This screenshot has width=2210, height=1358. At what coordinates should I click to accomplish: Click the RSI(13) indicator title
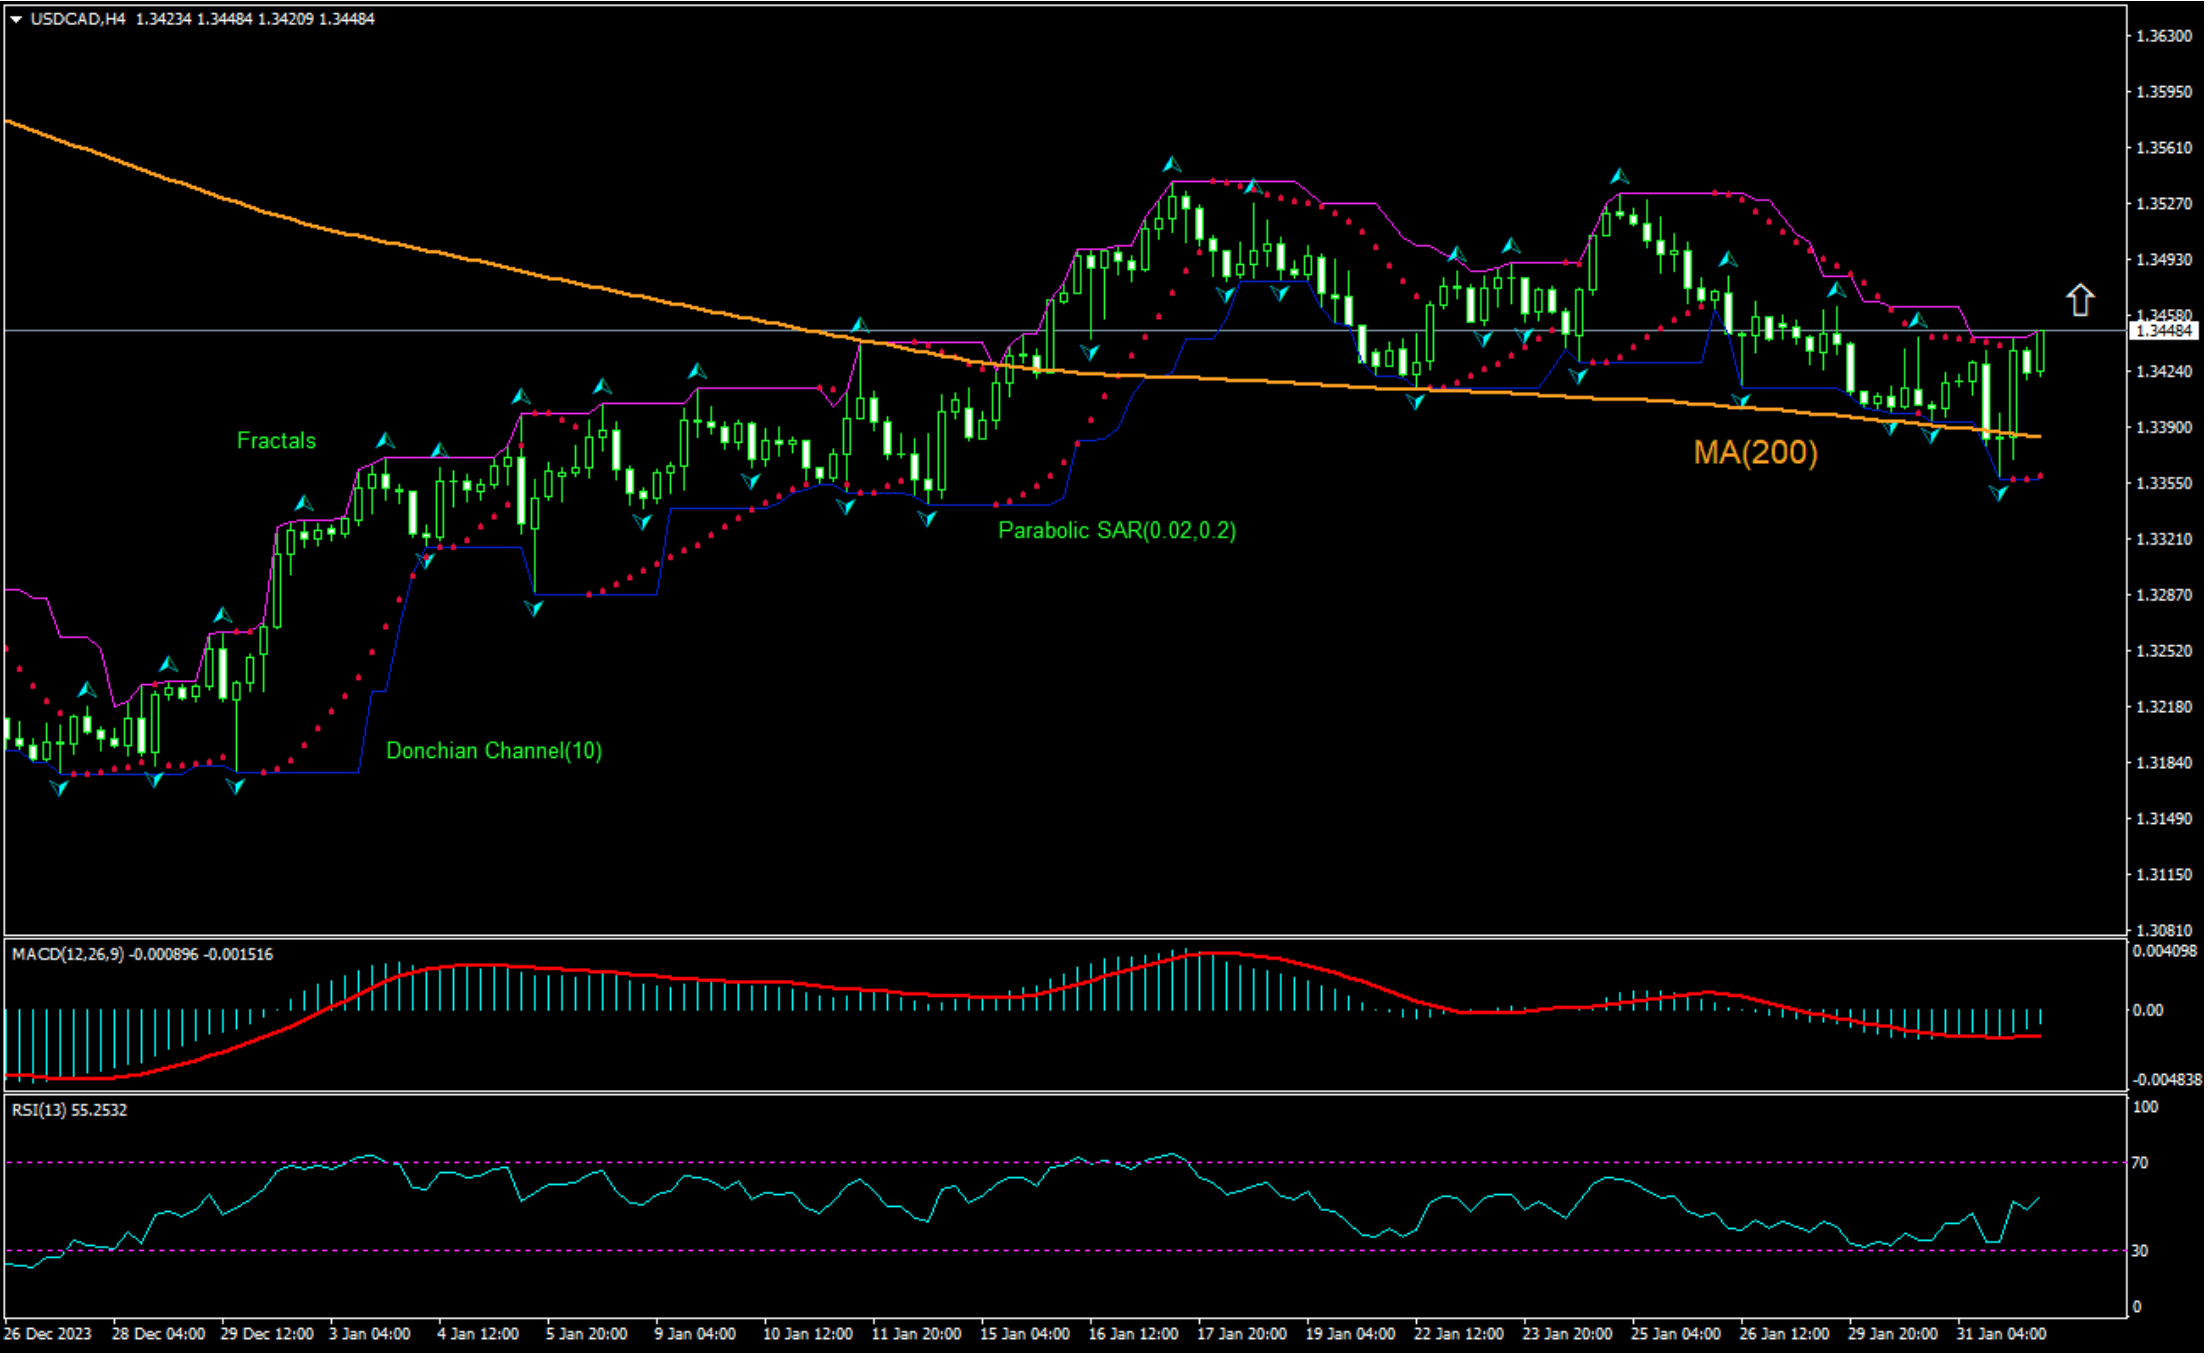coord(40,1111)
